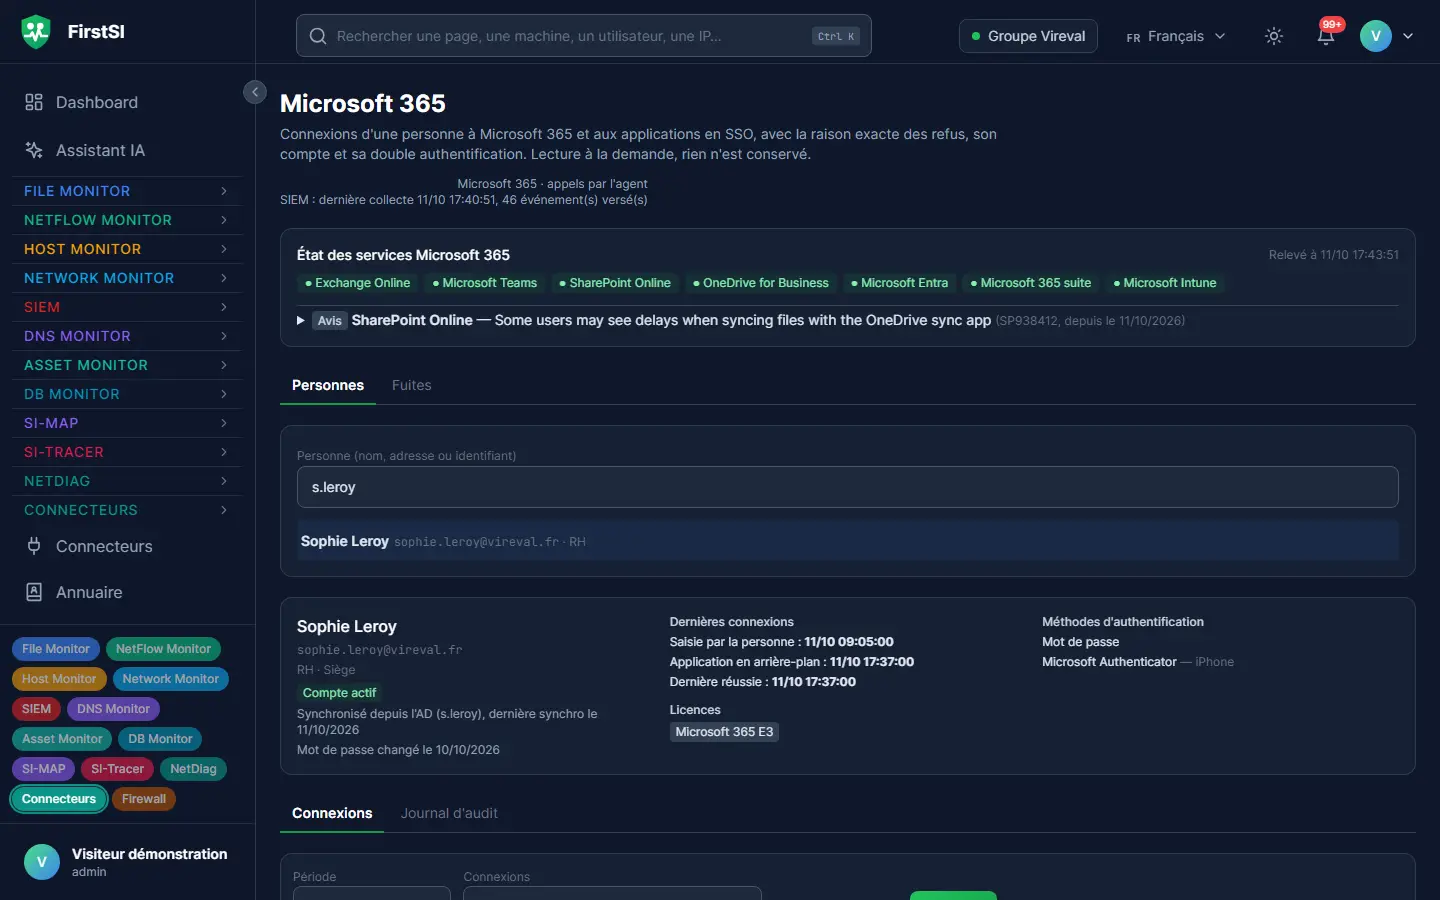The height and width of the screenshot is (900, 1440).
Task: Click the highlighted Connecteurs pill
Action: click(59, 799)
